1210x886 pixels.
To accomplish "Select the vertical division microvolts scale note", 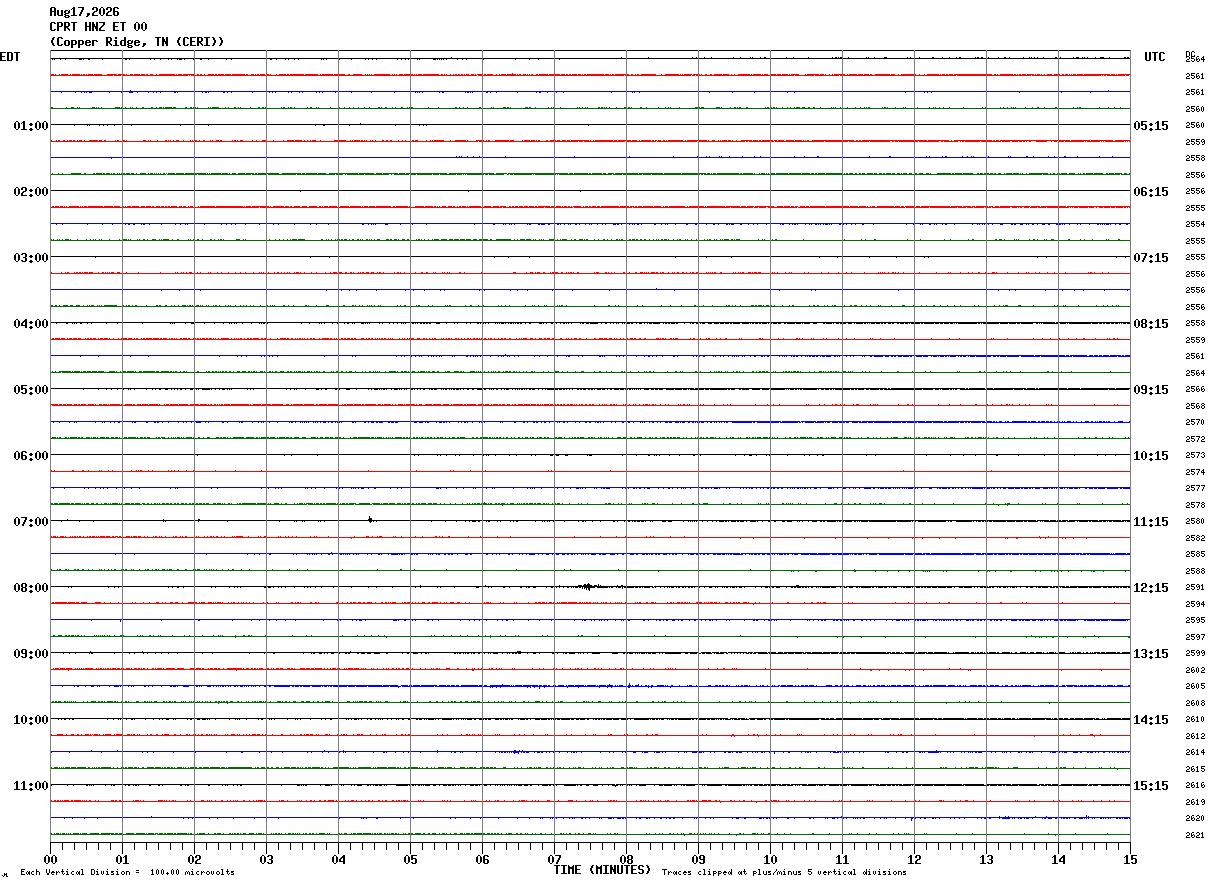I will click(x=127, y=873).
